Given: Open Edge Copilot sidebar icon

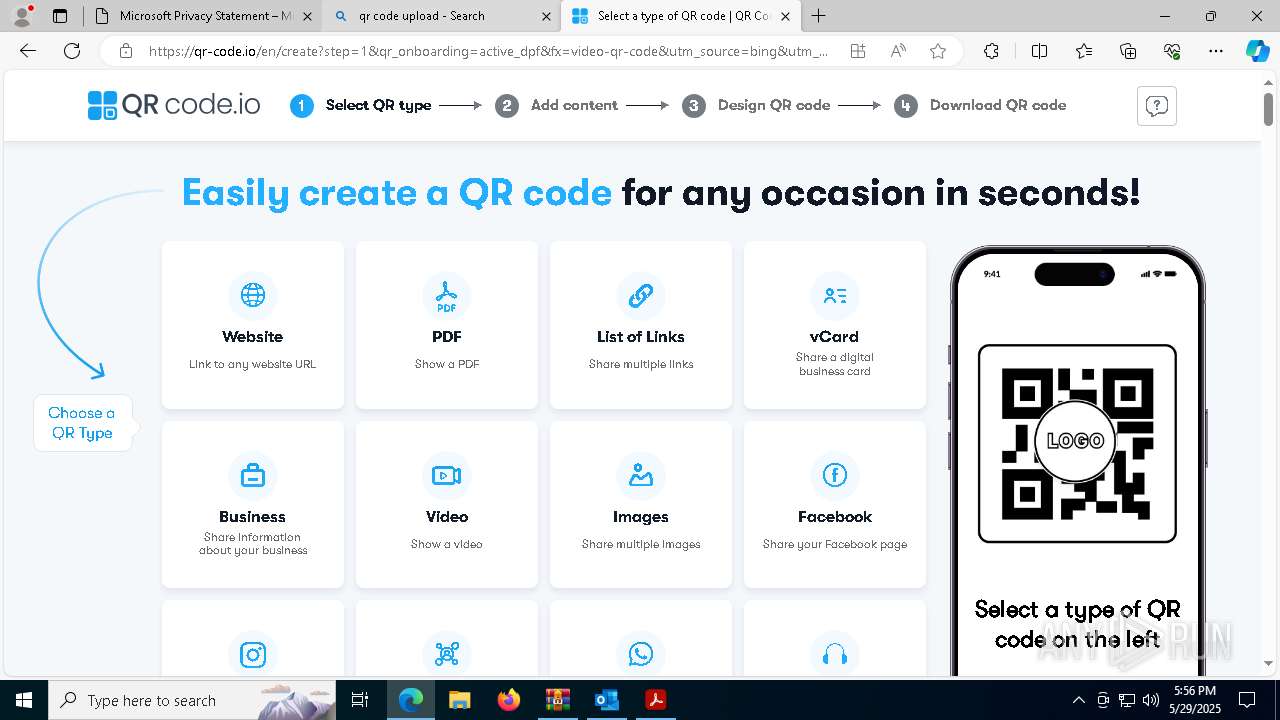Looking at the screenshot, I should tap(1257, 51).
